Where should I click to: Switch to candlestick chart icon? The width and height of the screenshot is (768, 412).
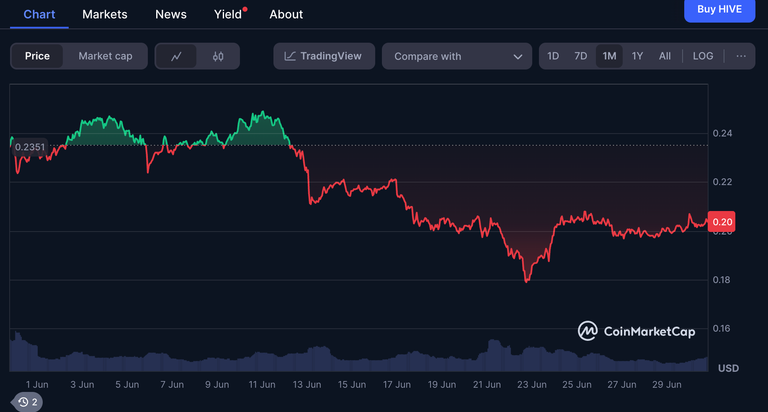(x=218, y=56)
